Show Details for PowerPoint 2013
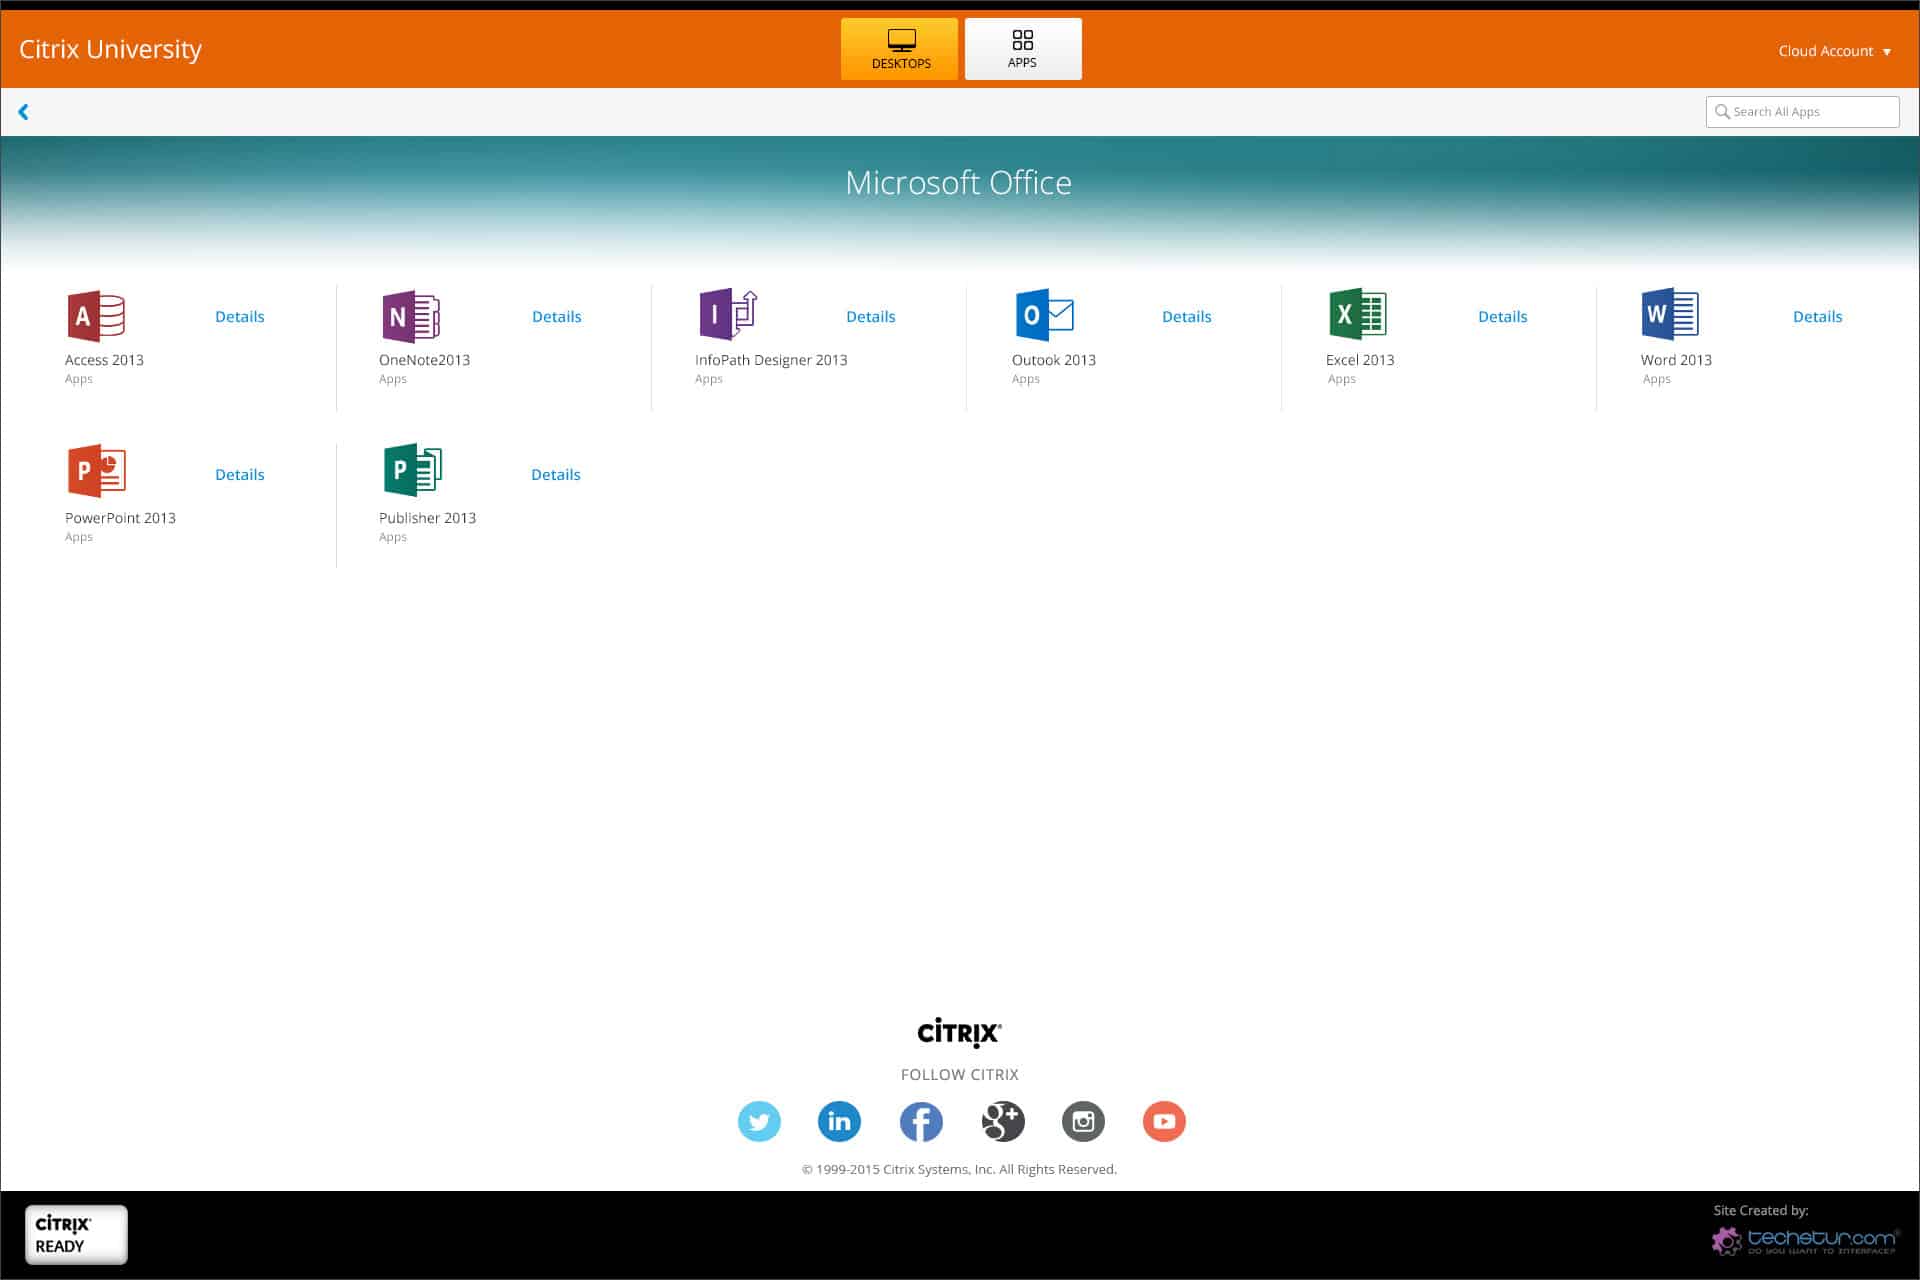 point(240,474)
